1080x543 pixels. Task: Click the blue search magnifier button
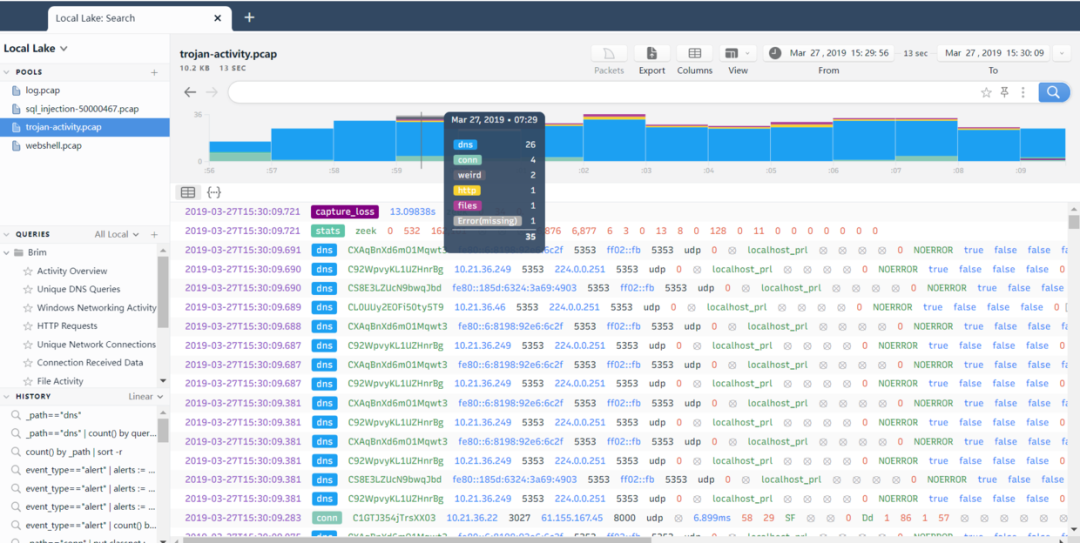point(1054,92)
